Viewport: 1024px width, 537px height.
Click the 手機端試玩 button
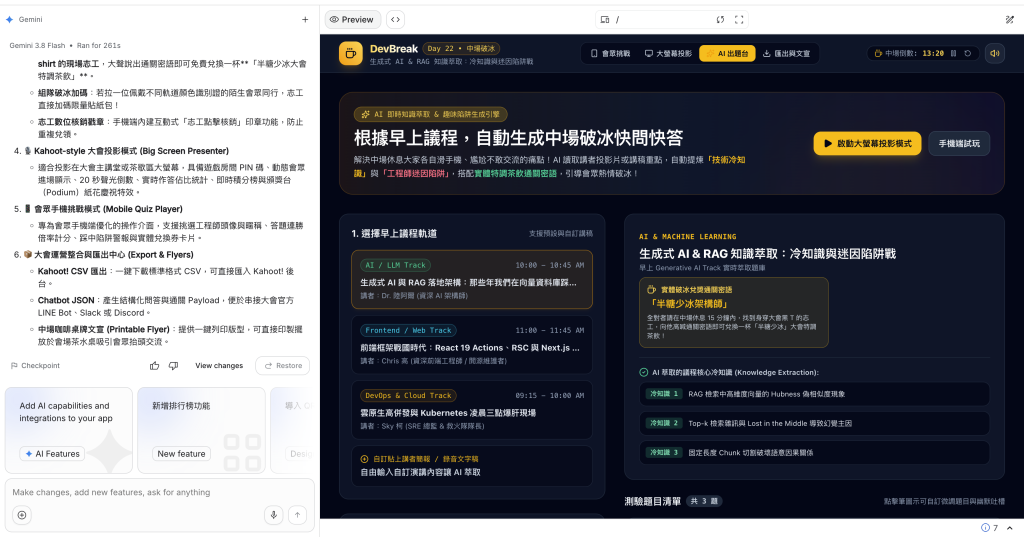959,144
